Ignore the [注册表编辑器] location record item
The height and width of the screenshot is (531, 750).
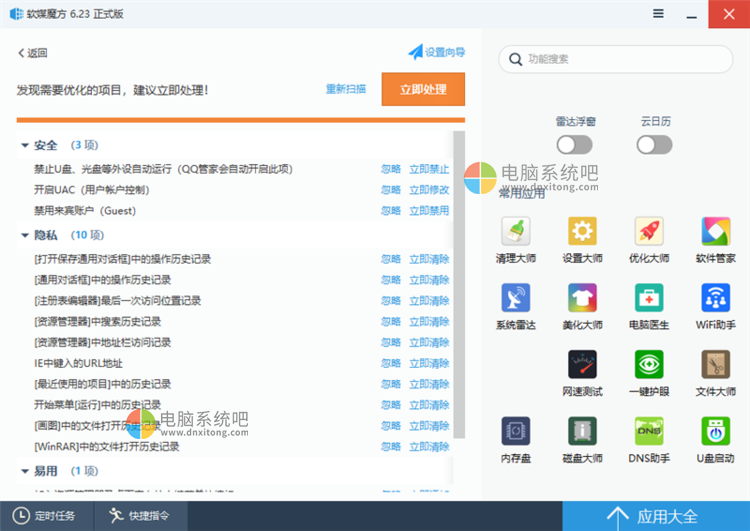(x=391, y=301)
